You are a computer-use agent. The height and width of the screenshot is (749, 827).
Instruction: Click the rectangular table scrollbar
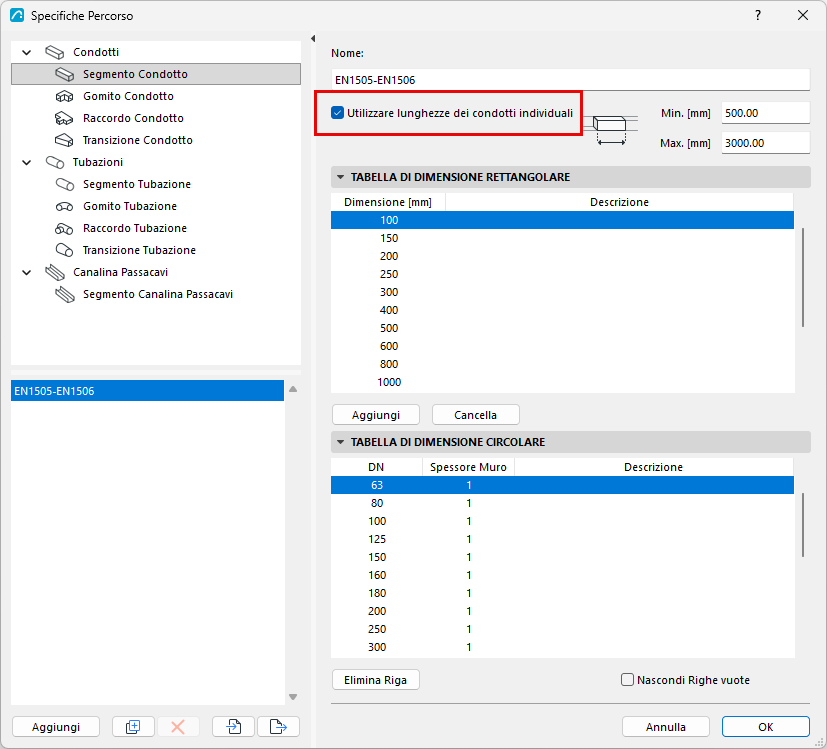tap(803, 277)
